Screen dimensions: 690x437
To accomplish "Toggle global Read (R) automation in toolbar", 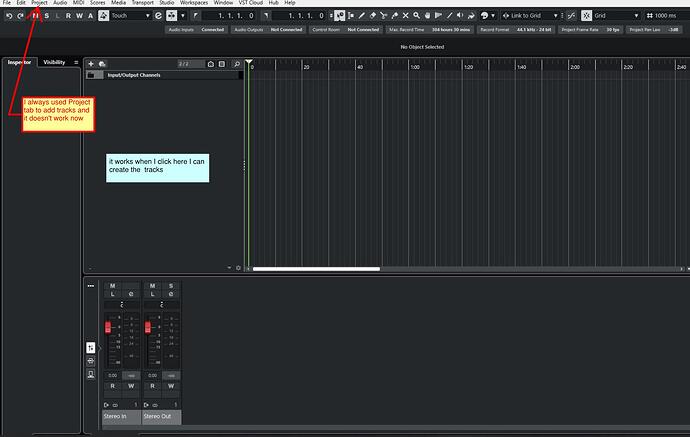I will click(68, 16).
